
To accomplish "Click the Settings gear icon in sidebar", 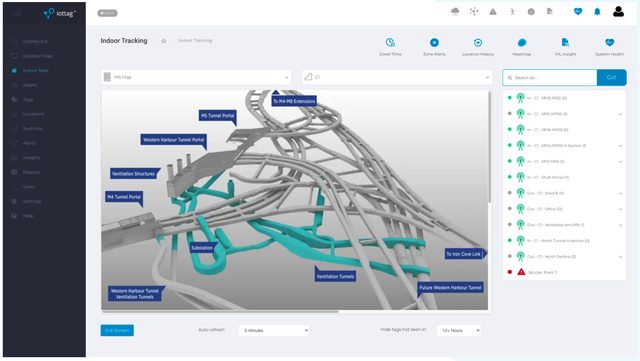I will 14,201.
